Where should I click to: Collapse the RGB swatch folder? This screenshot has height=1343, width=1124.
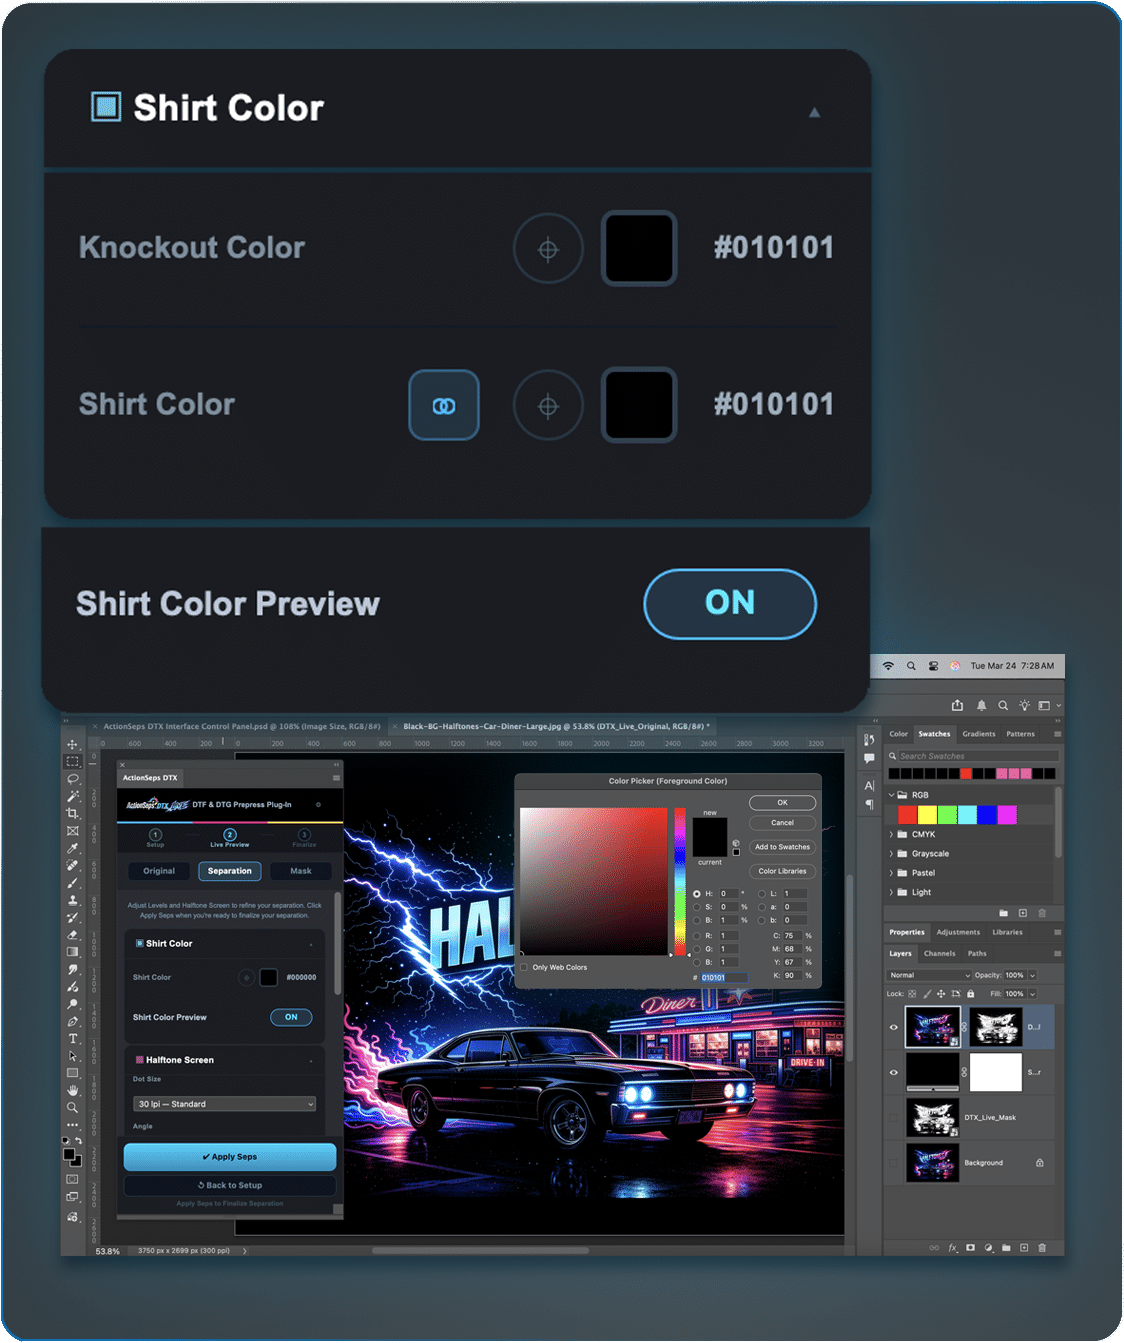click(x=891, y=795)
